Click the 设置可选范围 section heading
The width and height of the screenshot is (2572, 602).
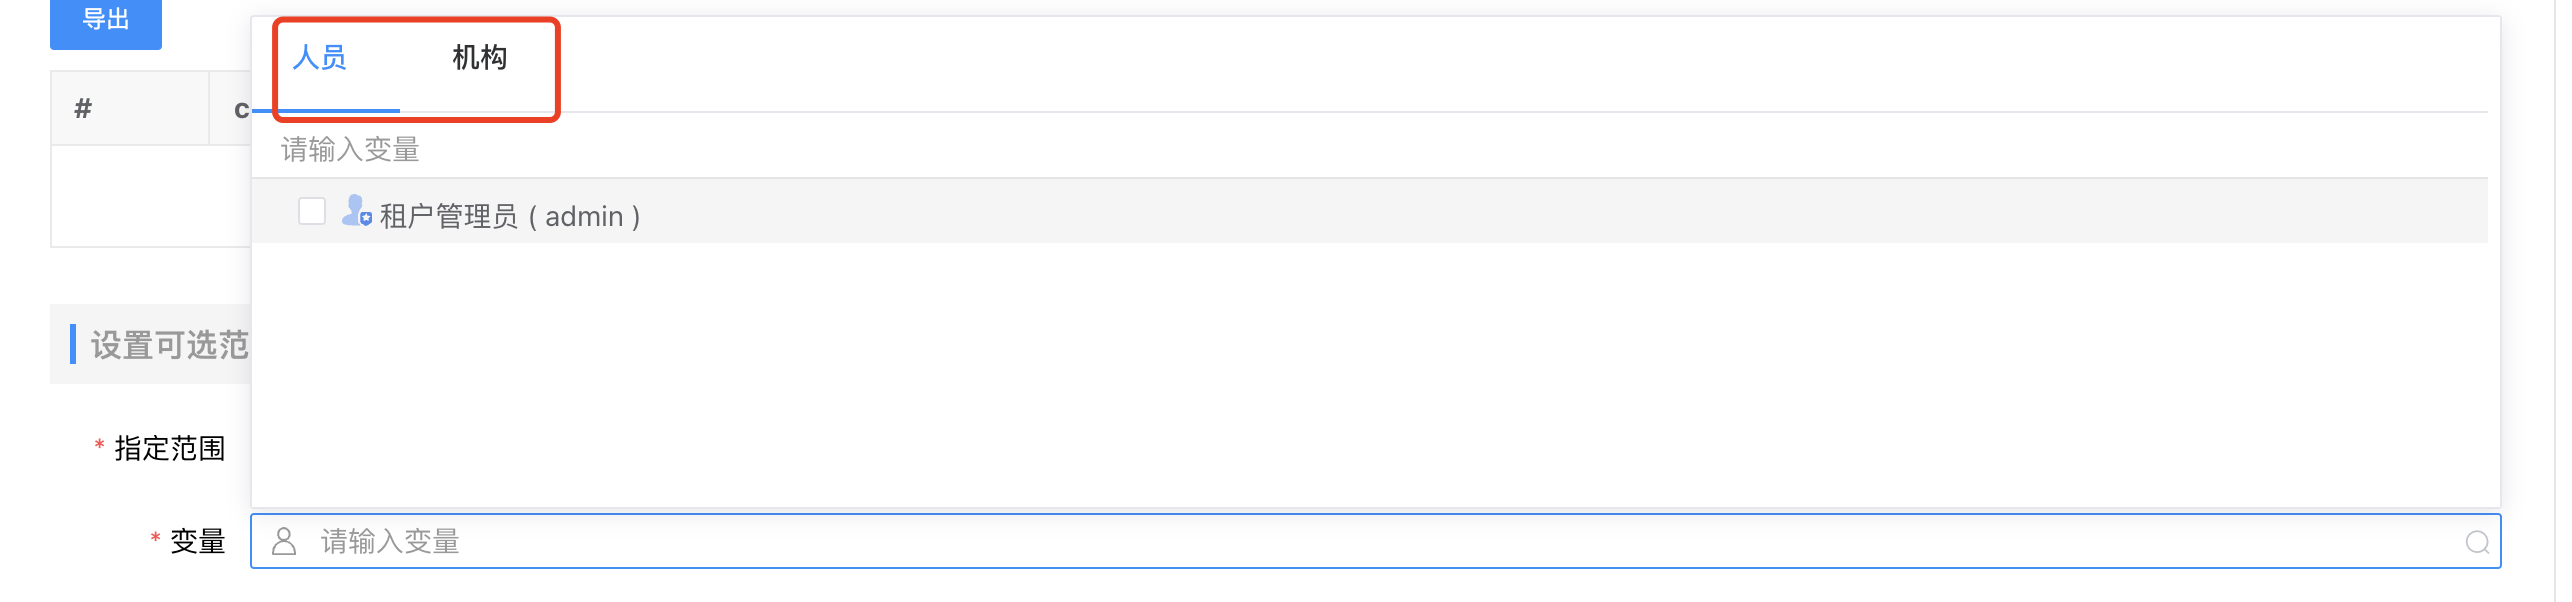click(x=170, y=345)
